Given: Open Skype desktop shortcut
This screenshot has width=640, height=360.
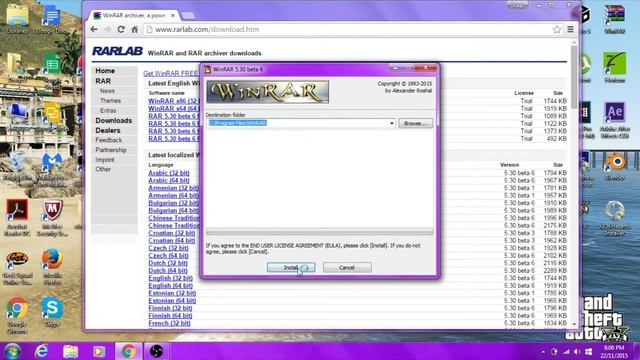Looking at the screenshot, I should 52,313.
